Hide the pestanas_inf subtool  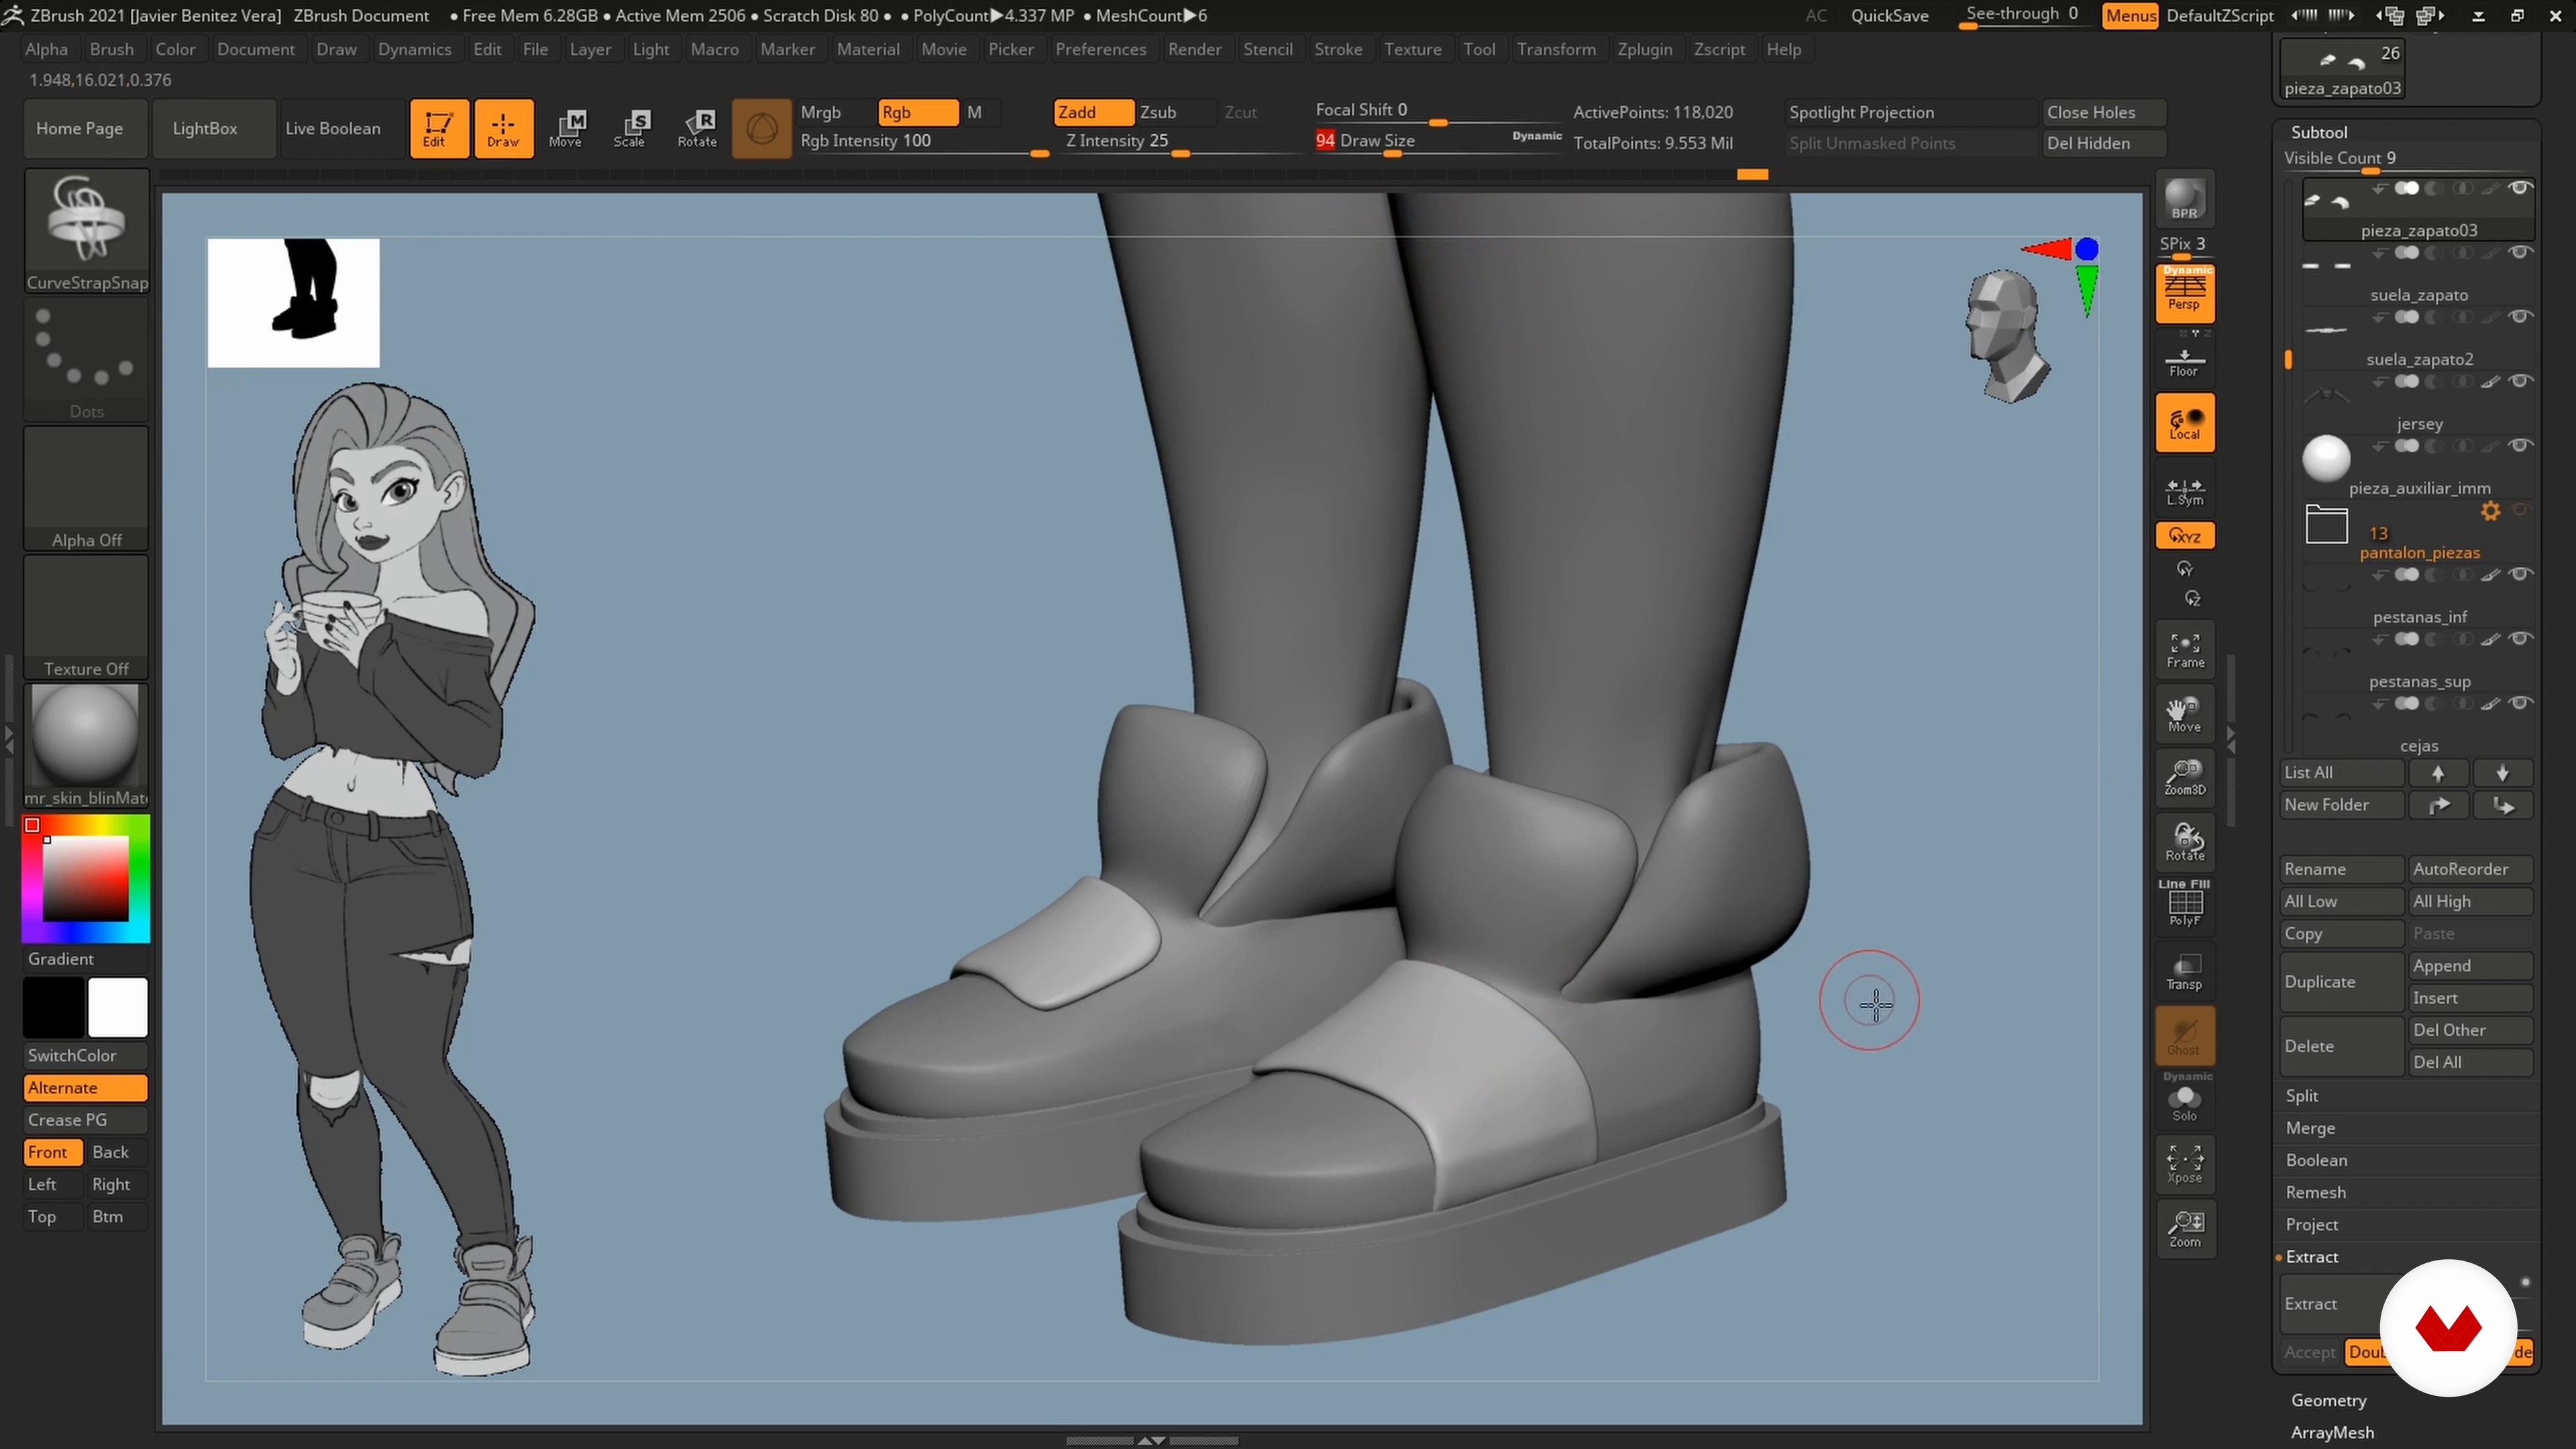pyautogui.click(x=2520, y=574)
